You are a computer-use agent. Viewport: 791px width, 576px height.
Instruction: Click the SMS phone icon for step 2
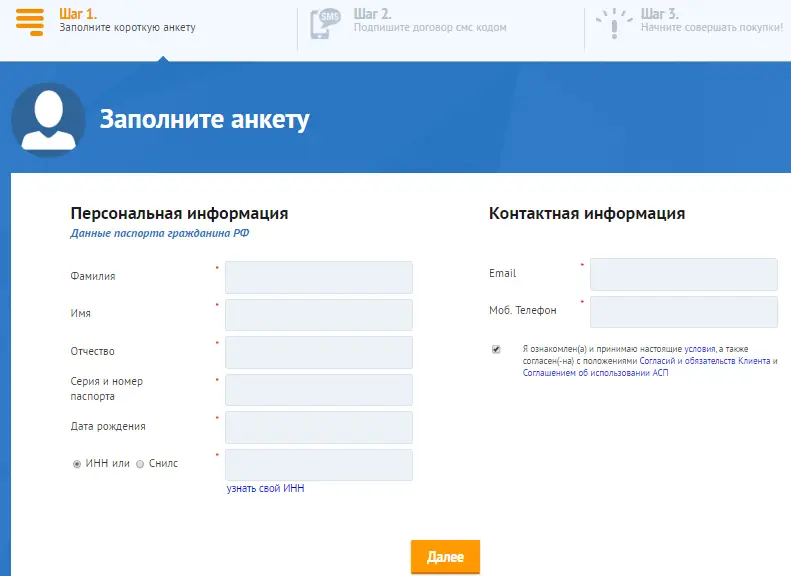click(x=325, y=23)
